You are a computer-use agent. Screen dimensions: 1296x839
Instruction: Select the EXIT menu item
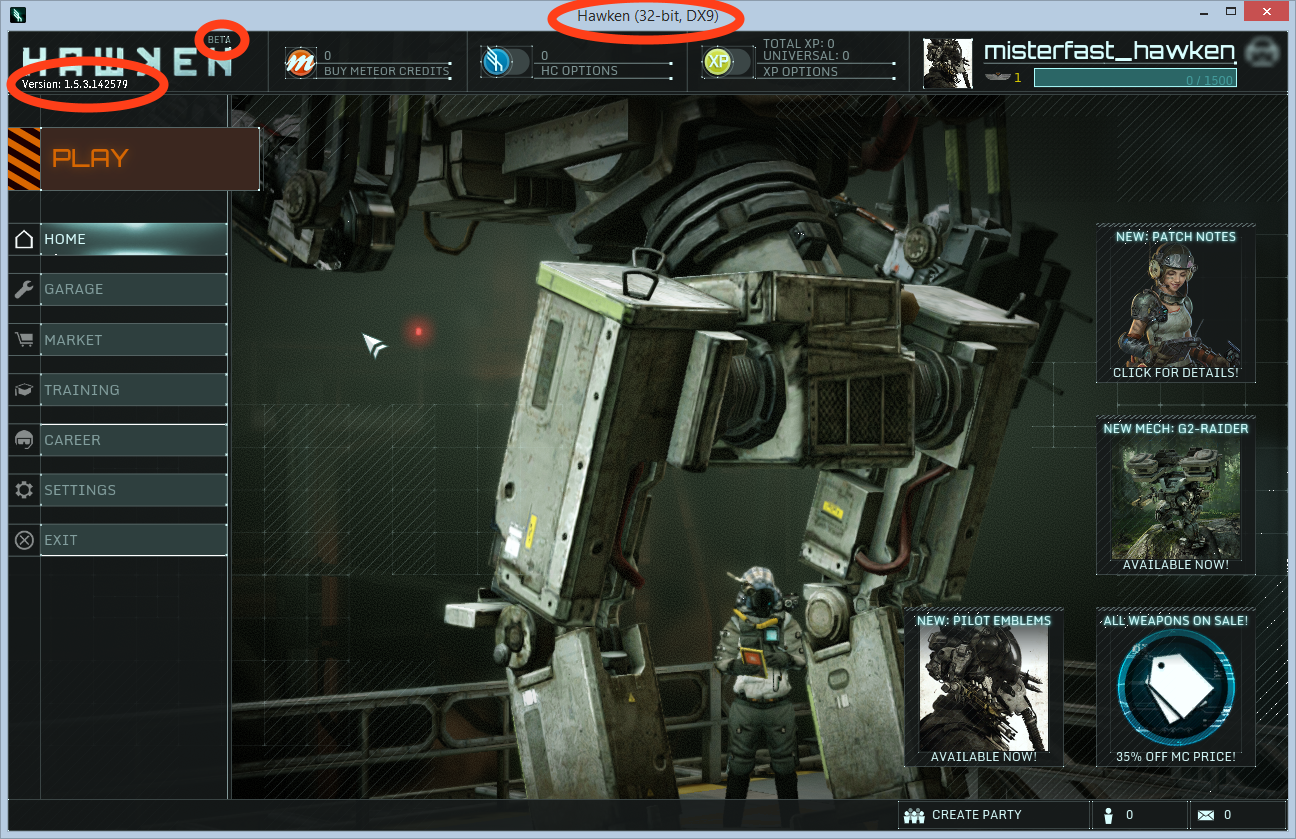[x=134, y=540]
